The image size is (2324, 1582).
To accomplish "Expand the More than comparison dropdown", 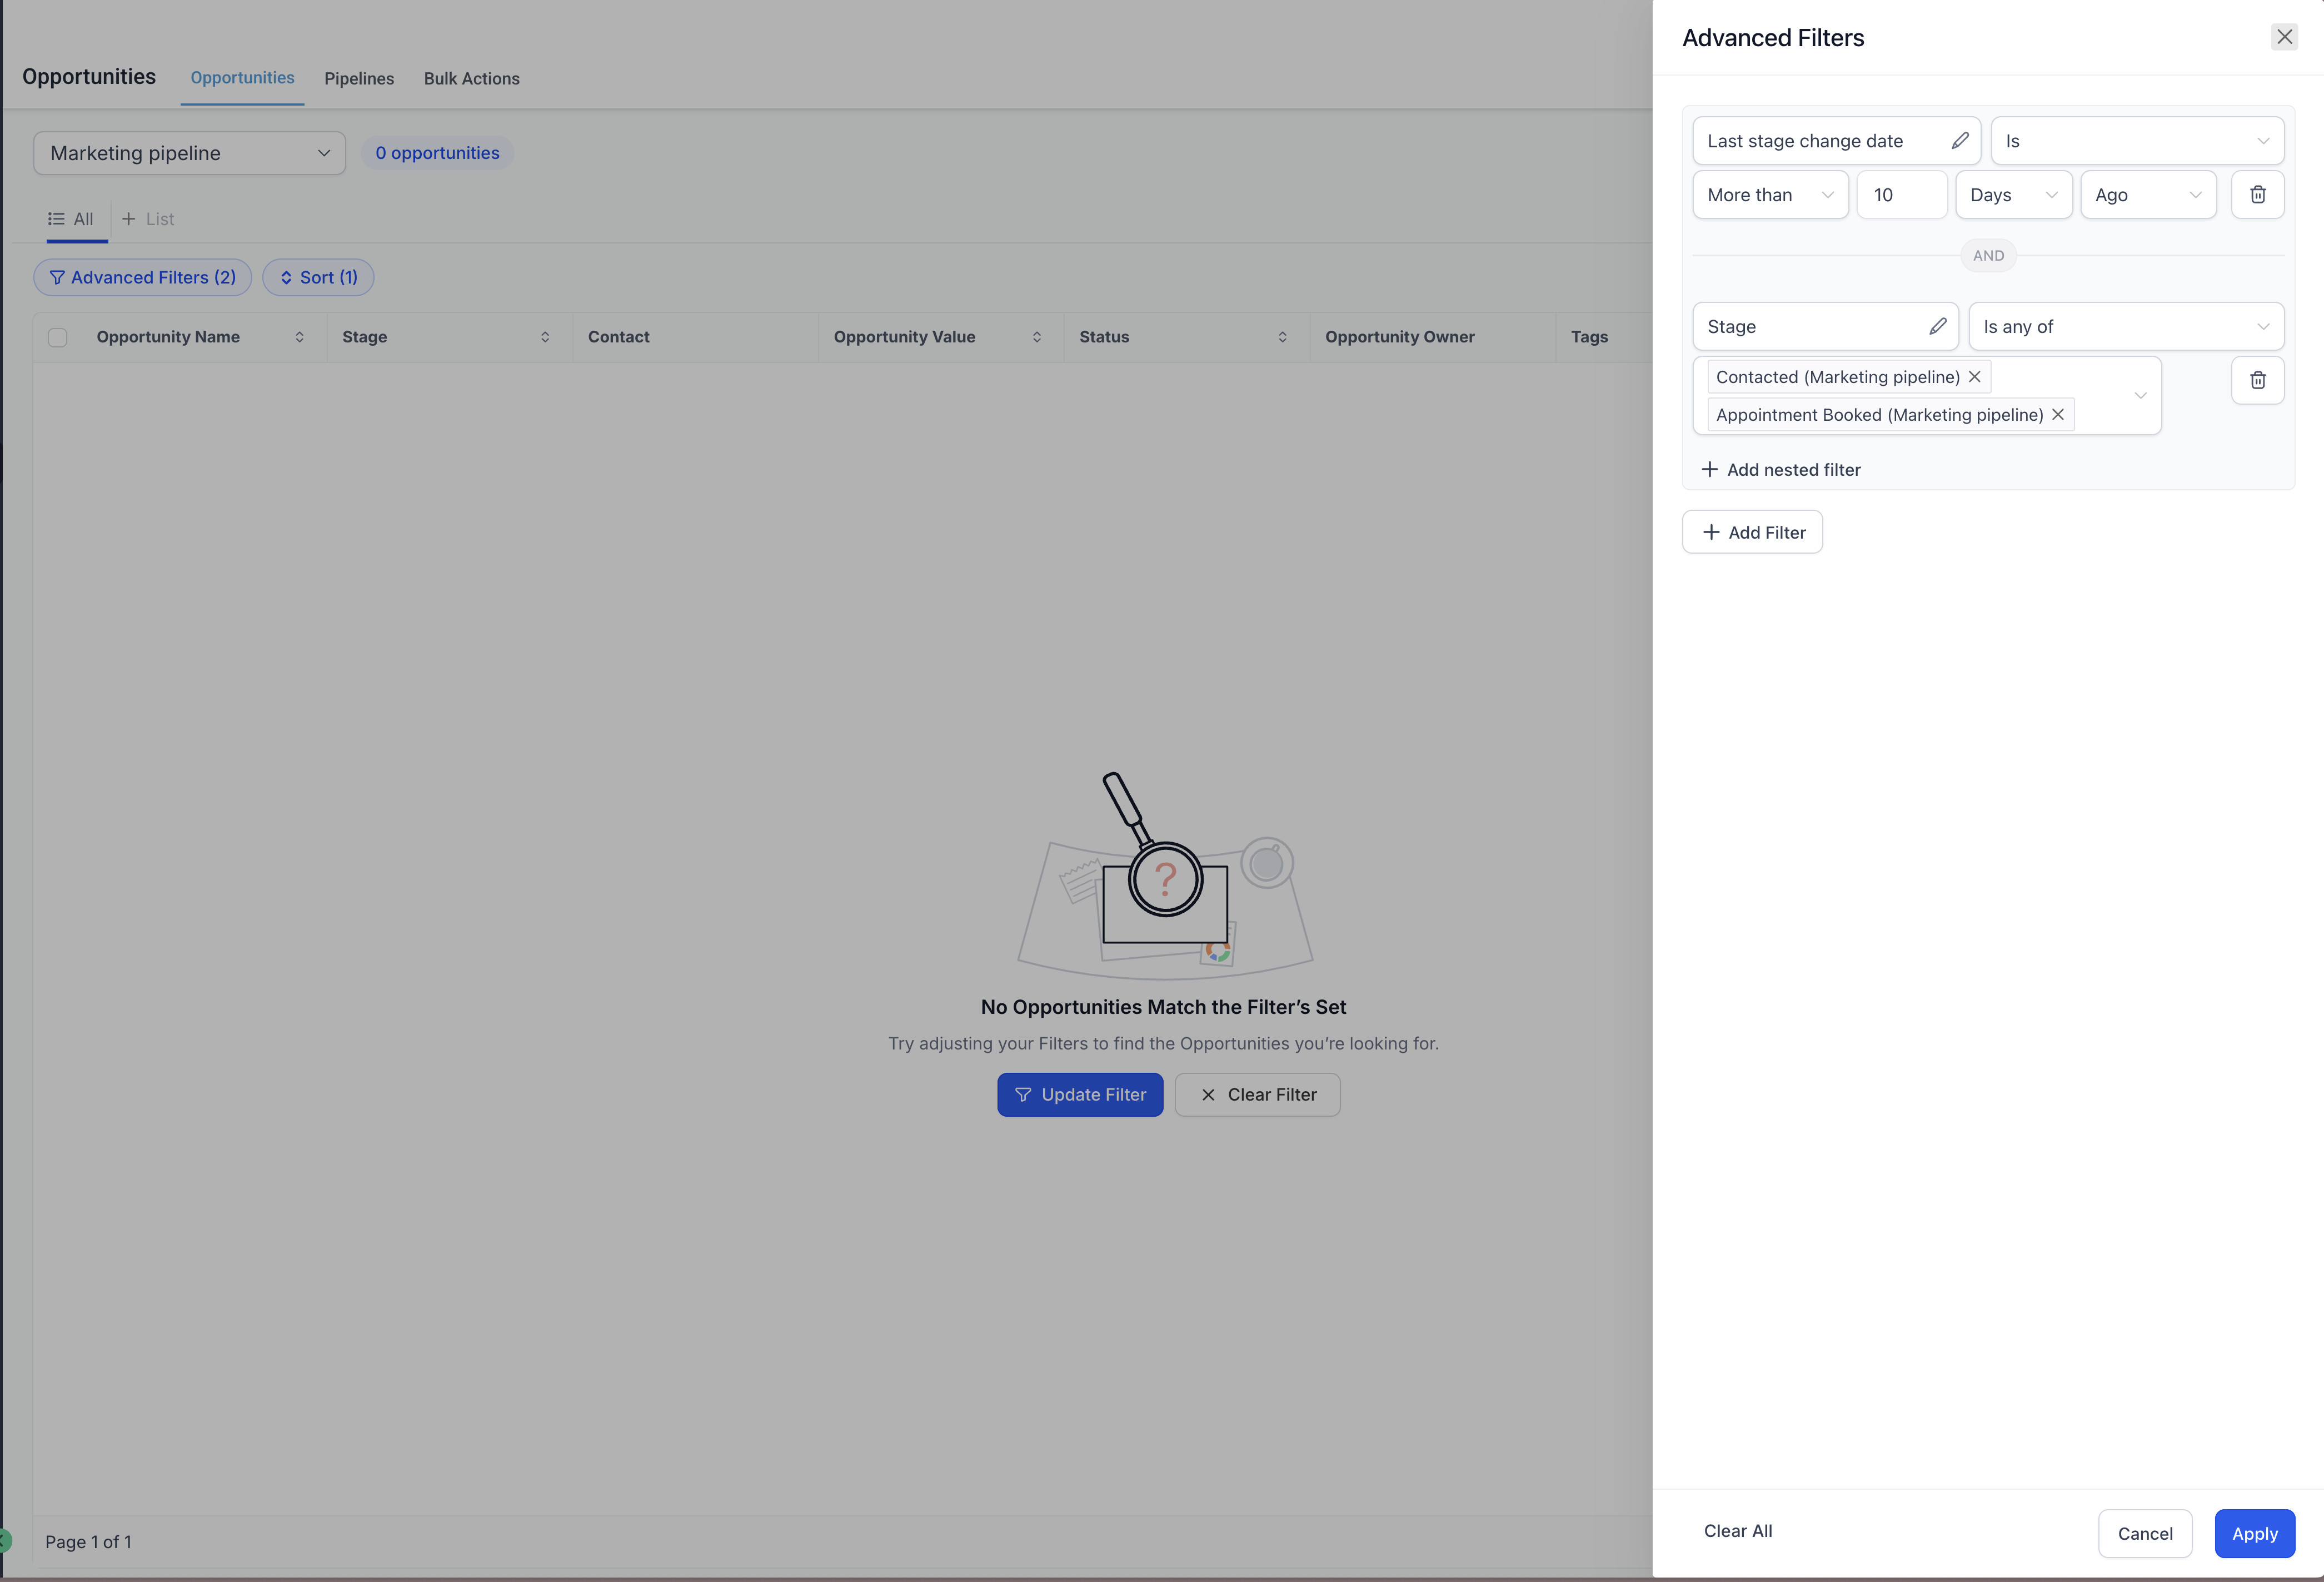I will coord(1769,195).
